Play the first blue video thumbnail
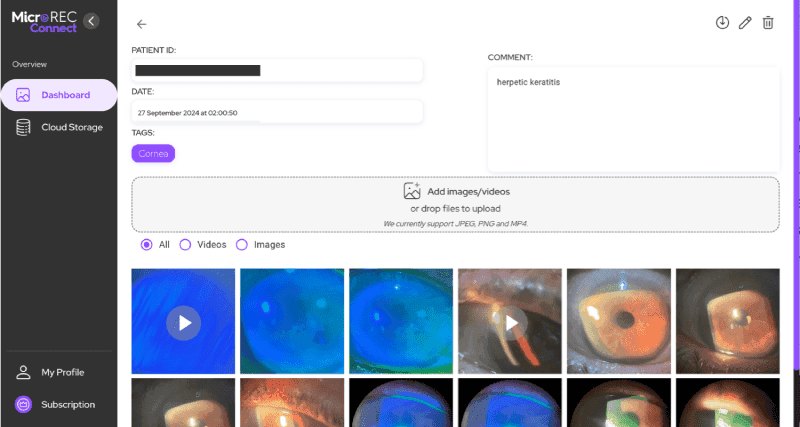800x427 pixels. [x=183, y=322]
